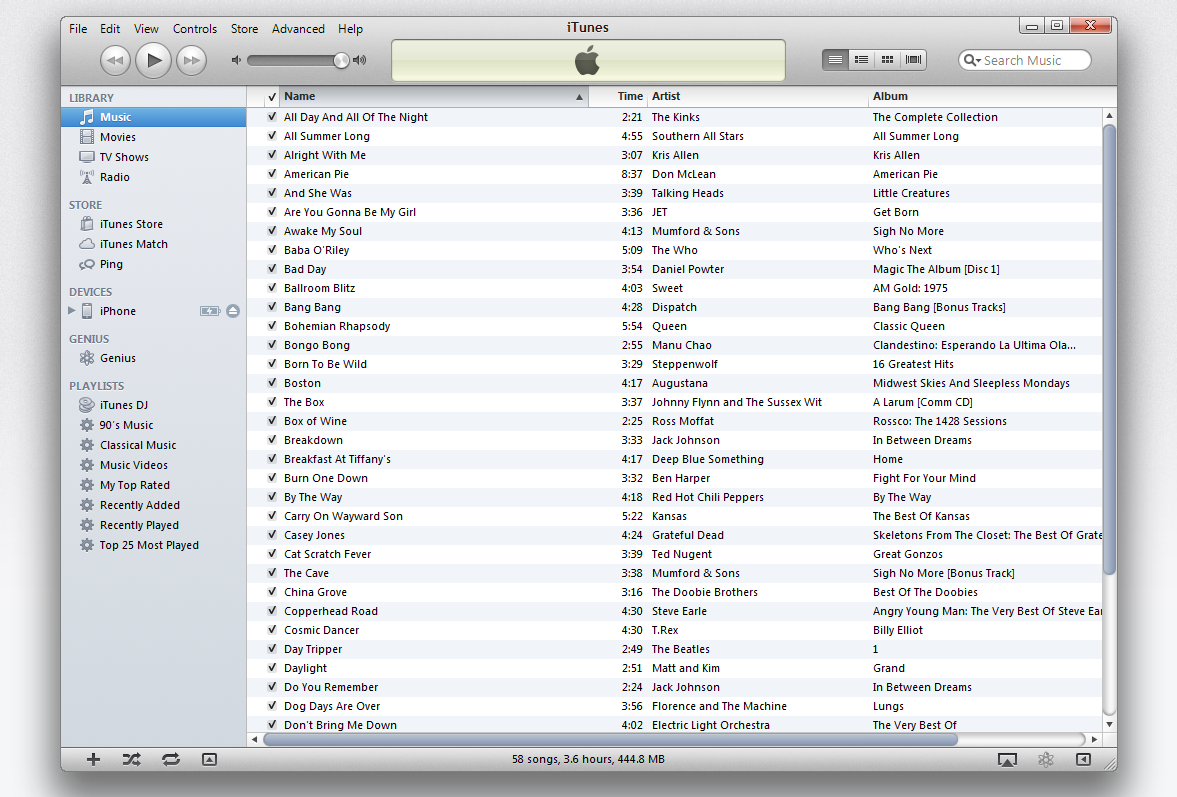The height and width of the screenshot is (797, 1177).
Task: Uncheck the All Summer Long song checkbox
Action: 272,136
